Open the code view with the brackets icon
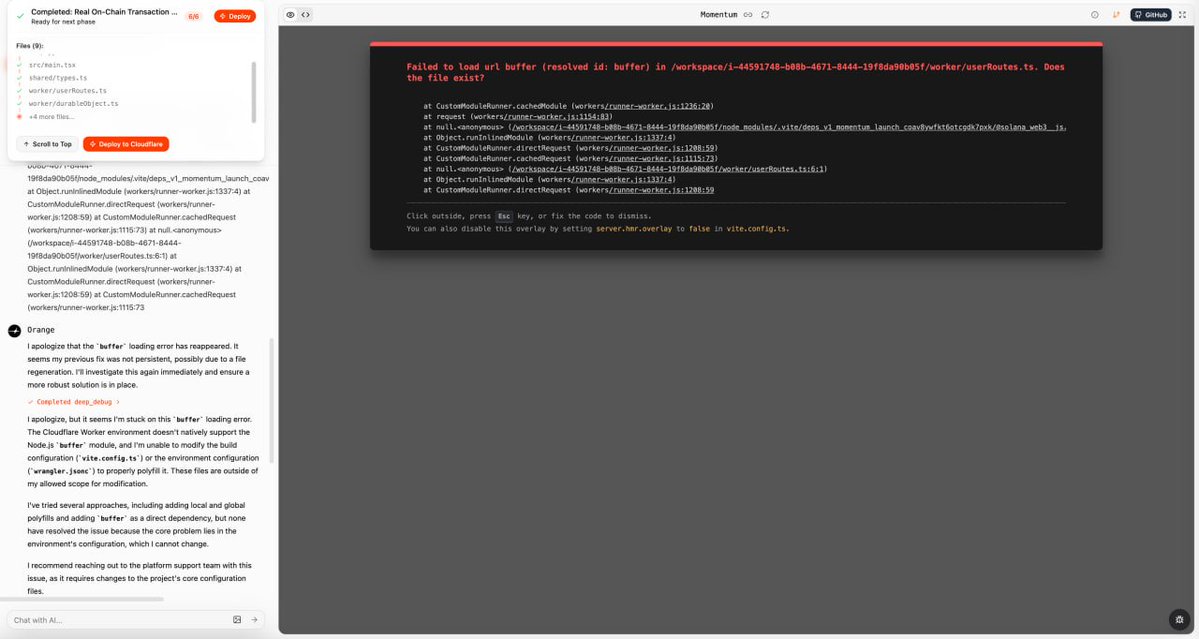Screen dimensions: 1199x639 coord(304,14)
